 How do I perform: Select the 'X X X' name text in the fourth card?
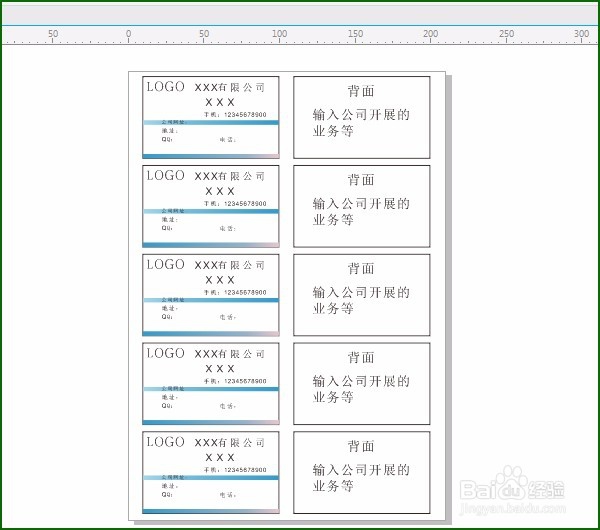(220, 369)
